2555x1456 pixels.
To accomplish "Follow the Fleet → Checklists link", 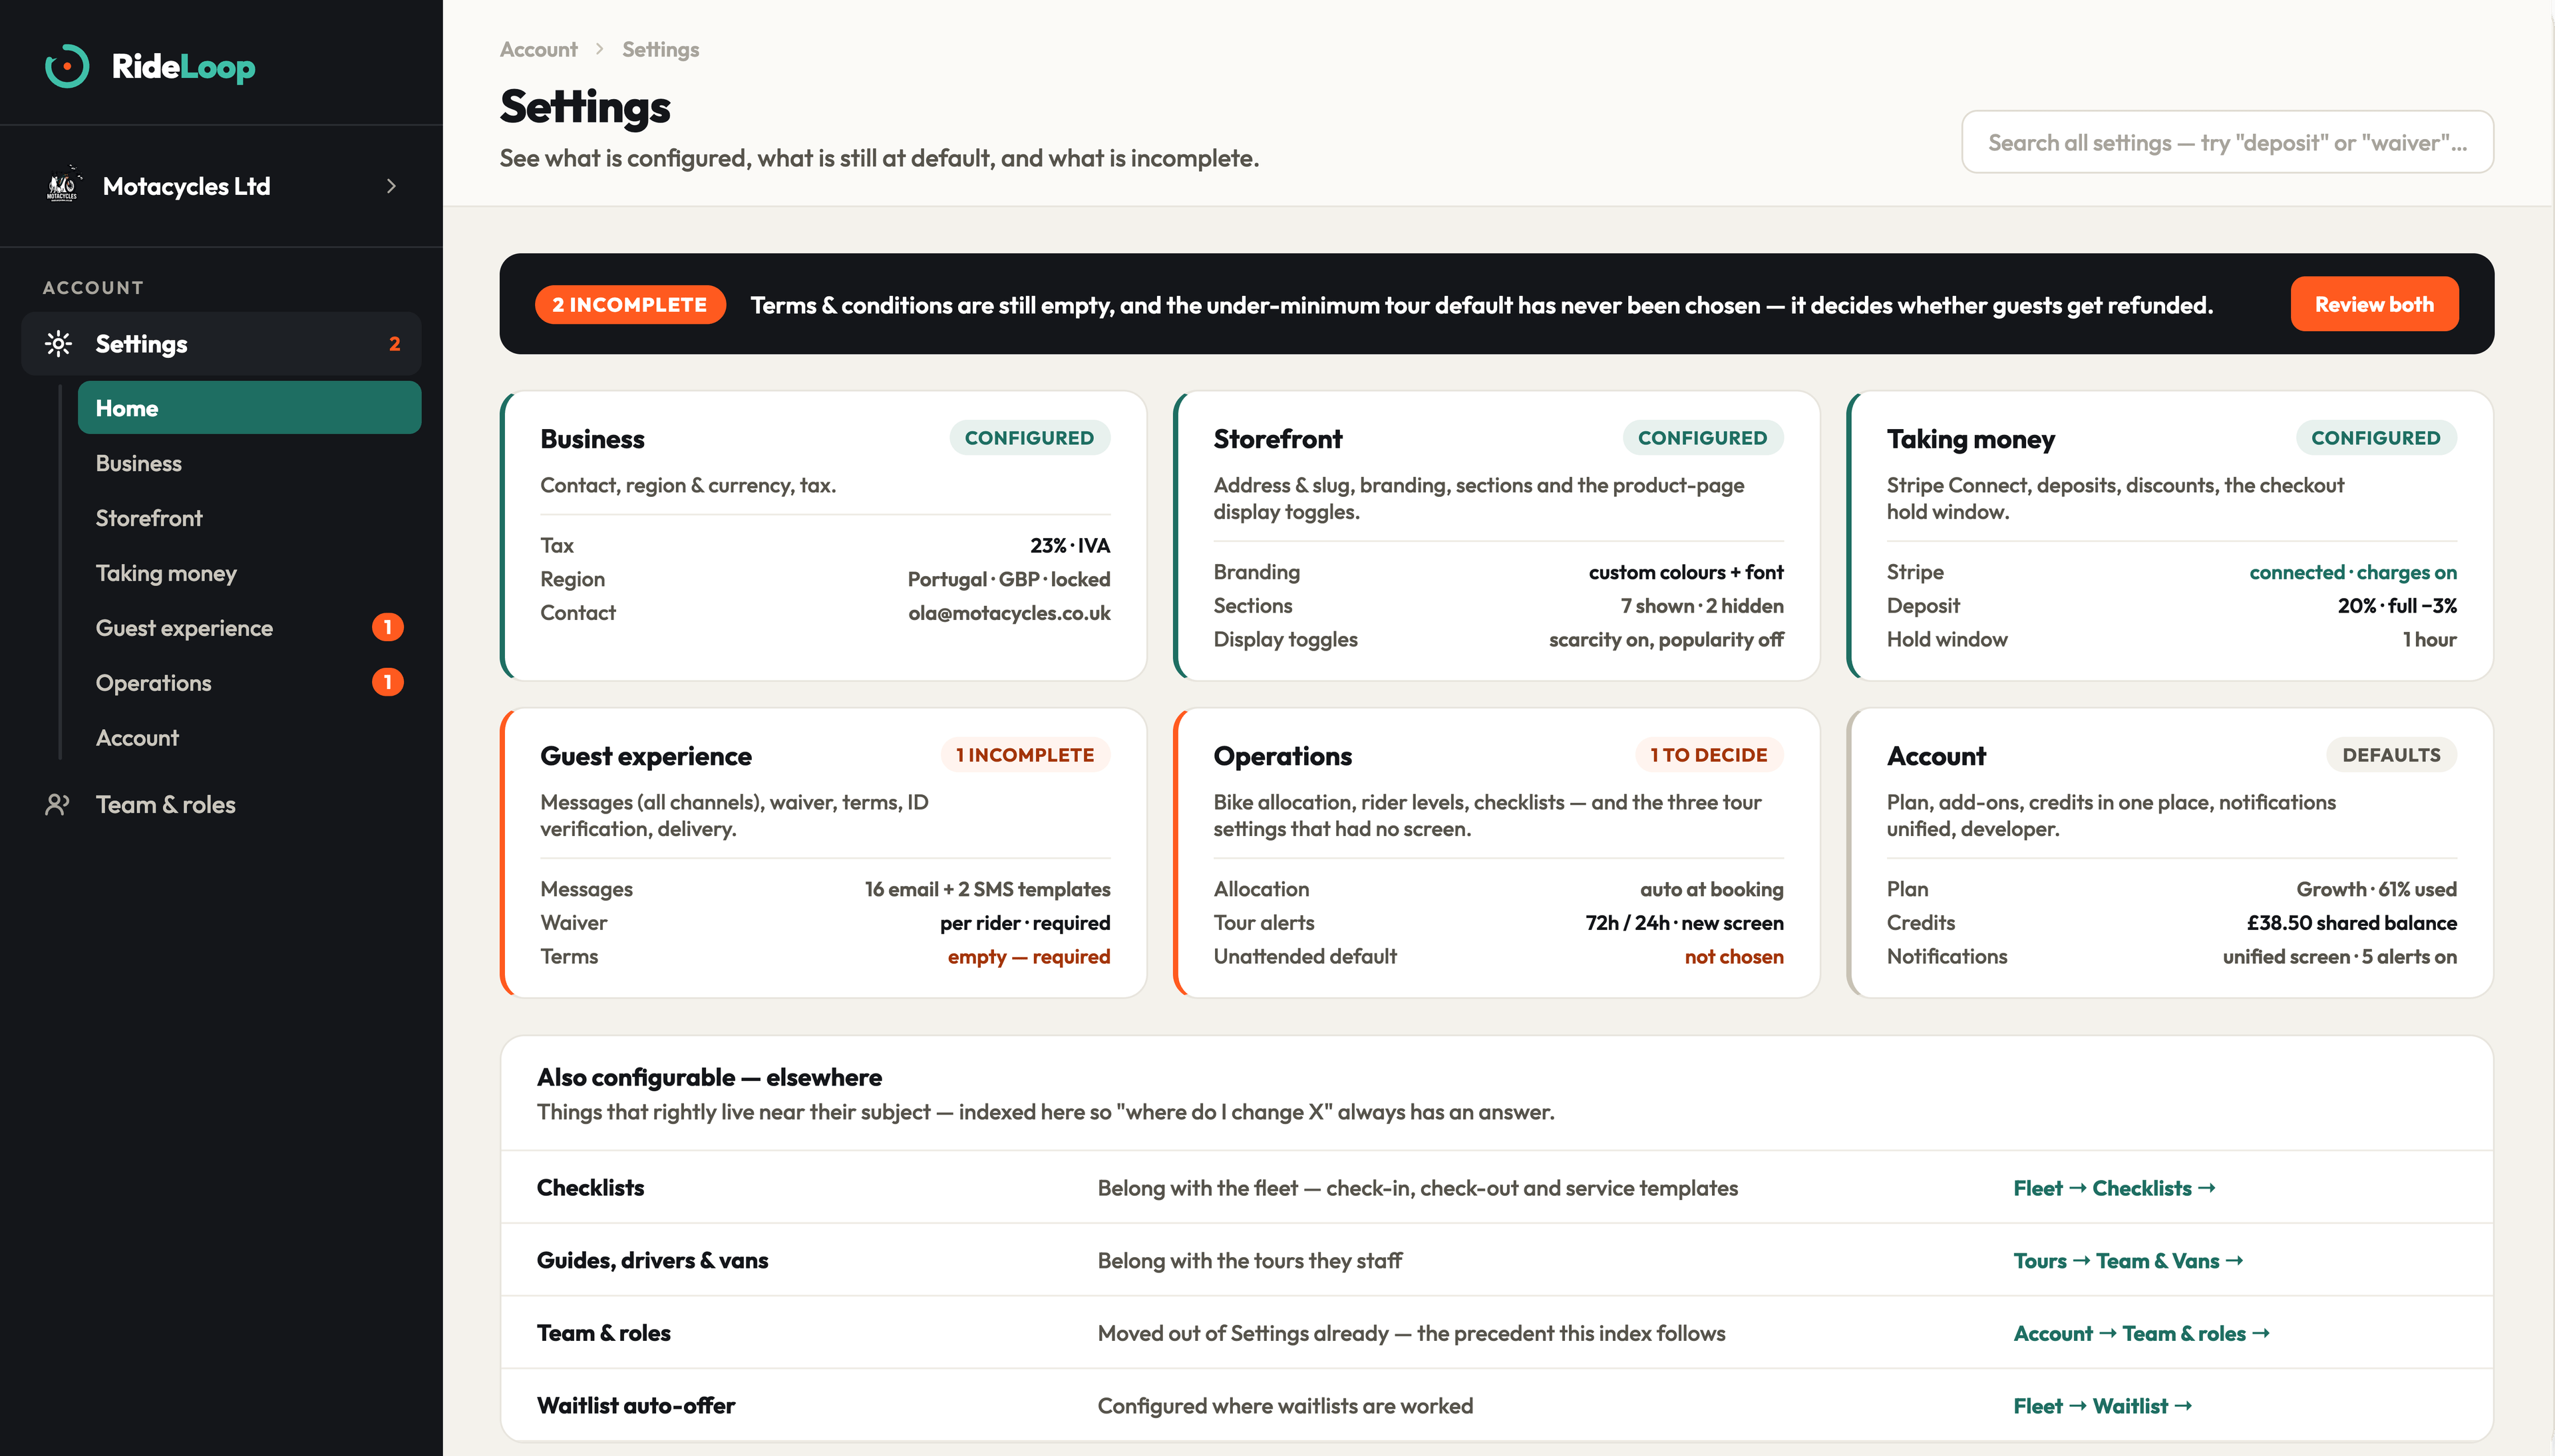I will (2114, 1188).
